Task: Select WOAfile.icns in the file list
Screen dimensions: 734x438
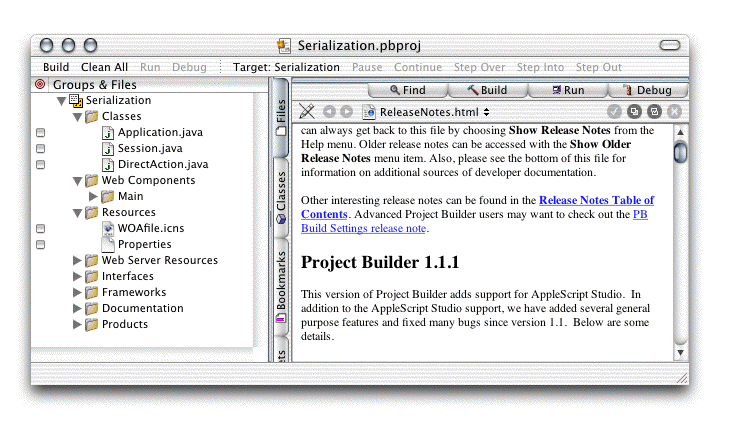Action: (x=151, y=228)
